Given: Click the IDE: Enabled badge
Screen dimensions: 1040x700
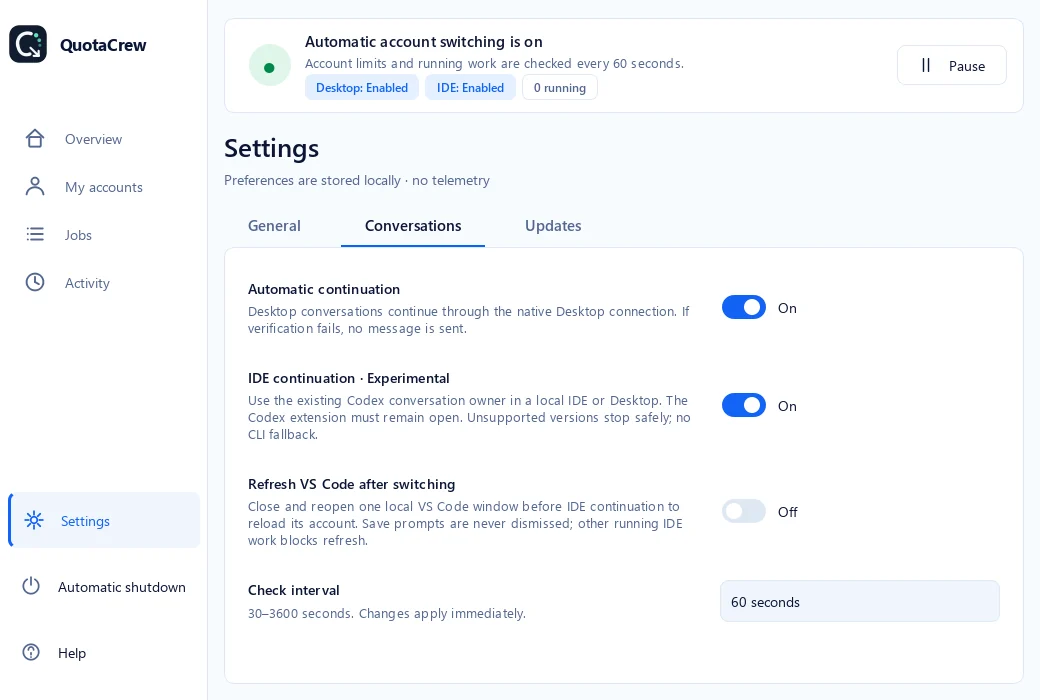Looking at the screenshot, I should (470, 88).
